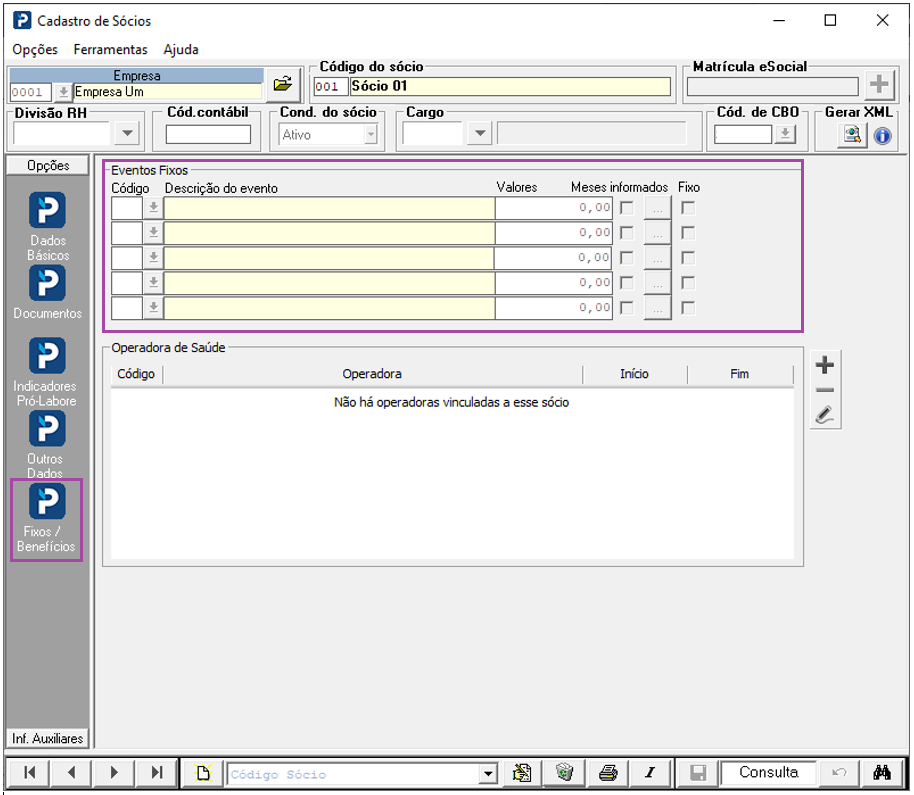
Task: Click the Cód.contábil input field
Action: (x=208, y=134)
